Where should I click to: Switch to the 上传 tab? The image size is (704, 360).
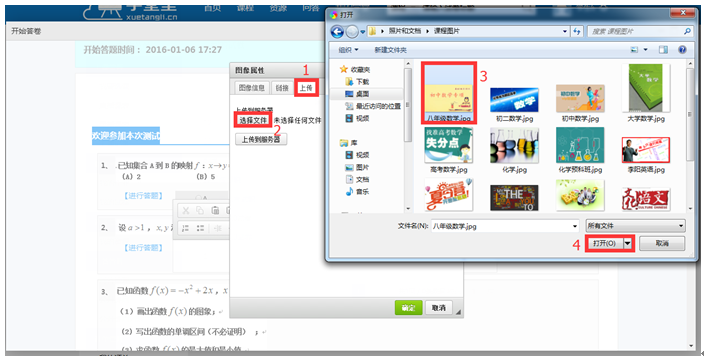306,88
